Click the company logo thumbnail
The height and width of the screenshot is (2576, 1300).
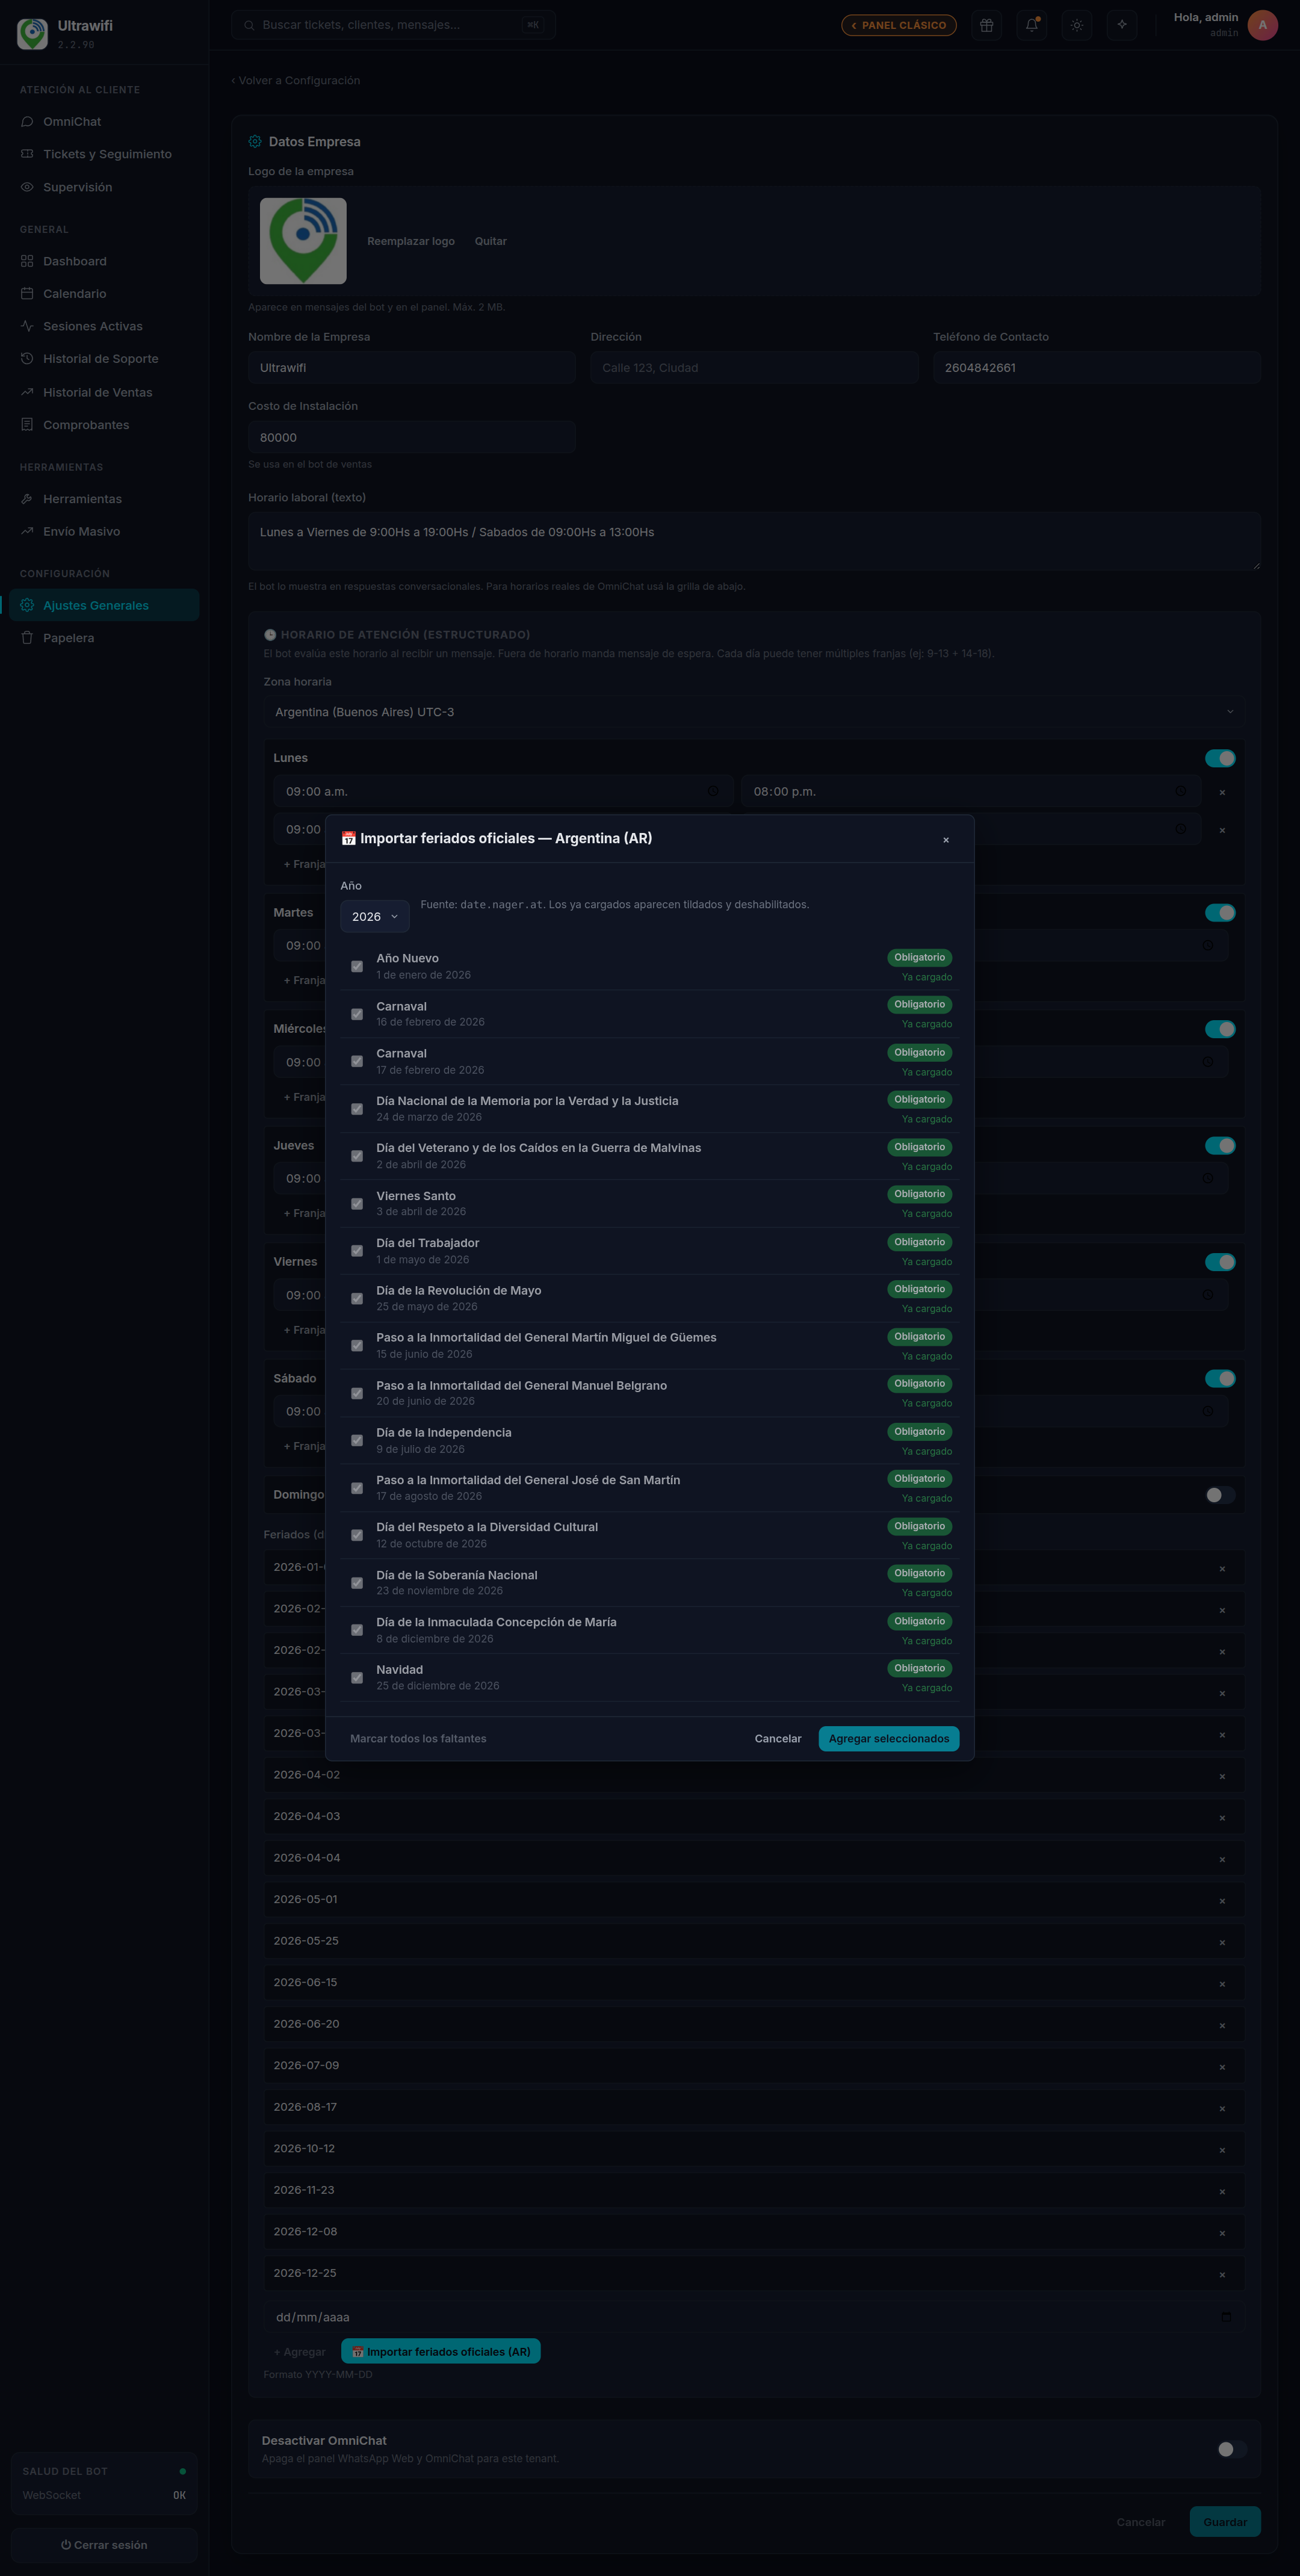point(303,241)
